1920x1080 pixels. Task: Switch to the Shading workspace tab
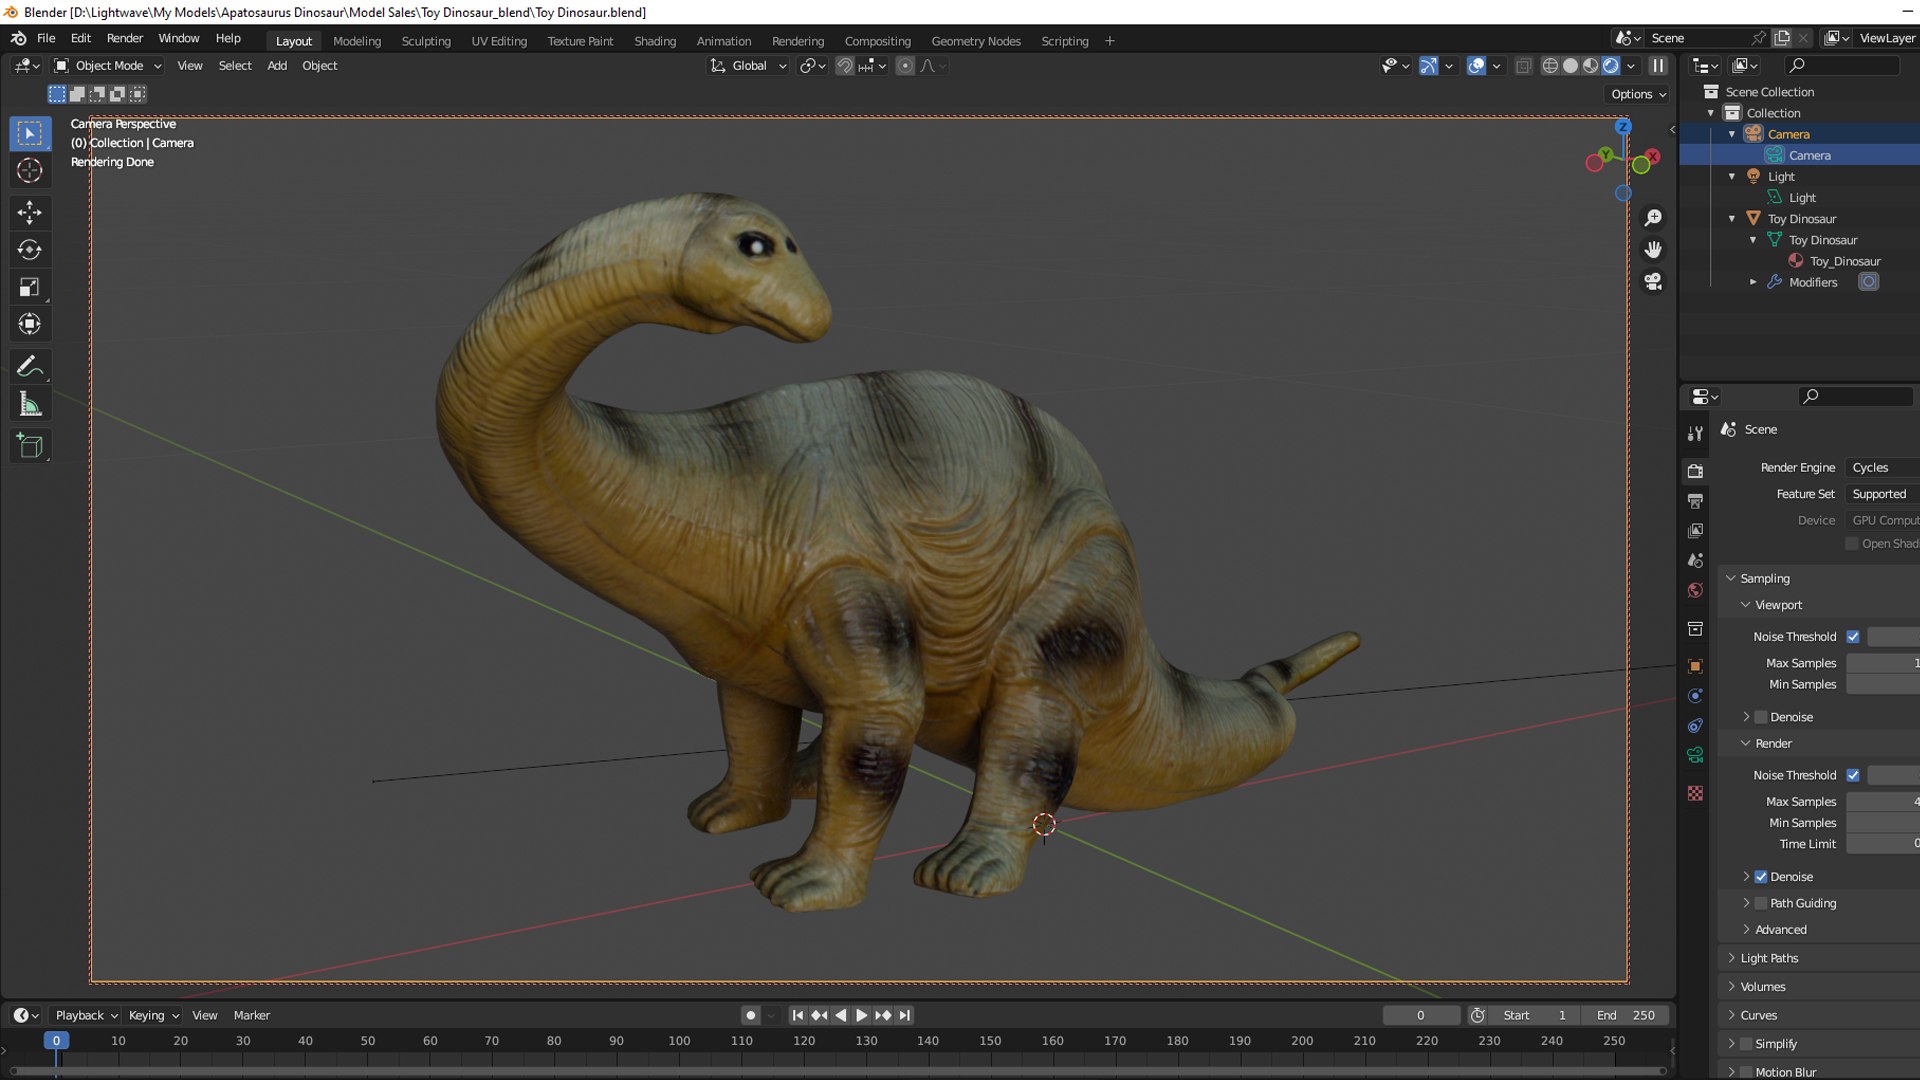point(655,41)
